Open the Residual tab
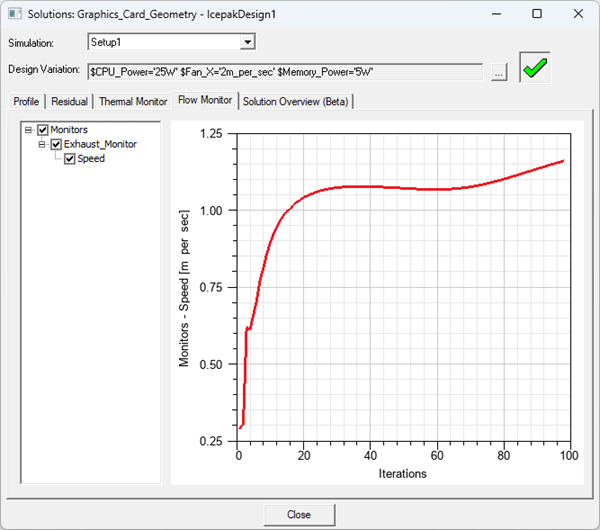The image size is (600, 530). [69, 101]
